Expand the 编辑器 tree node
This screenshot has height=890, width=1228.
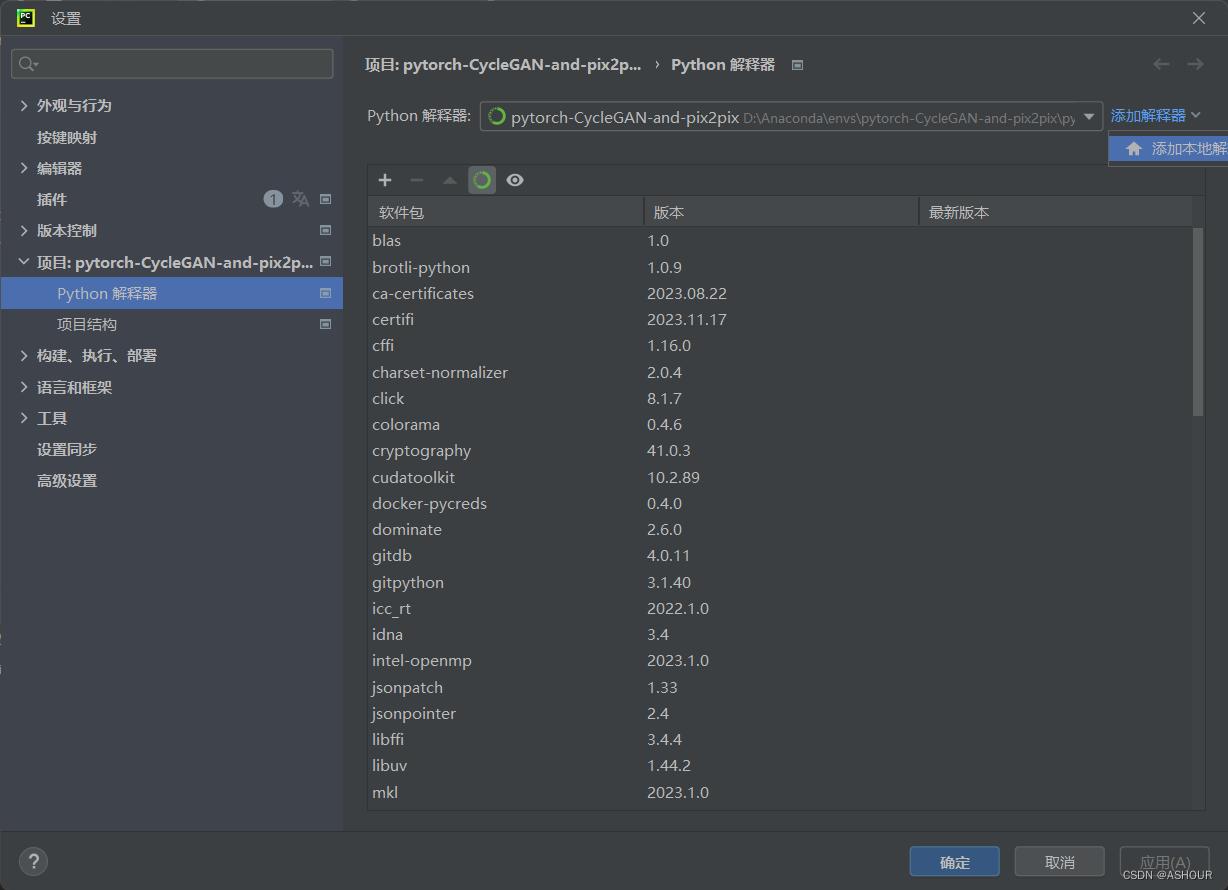tap(24, 168)
